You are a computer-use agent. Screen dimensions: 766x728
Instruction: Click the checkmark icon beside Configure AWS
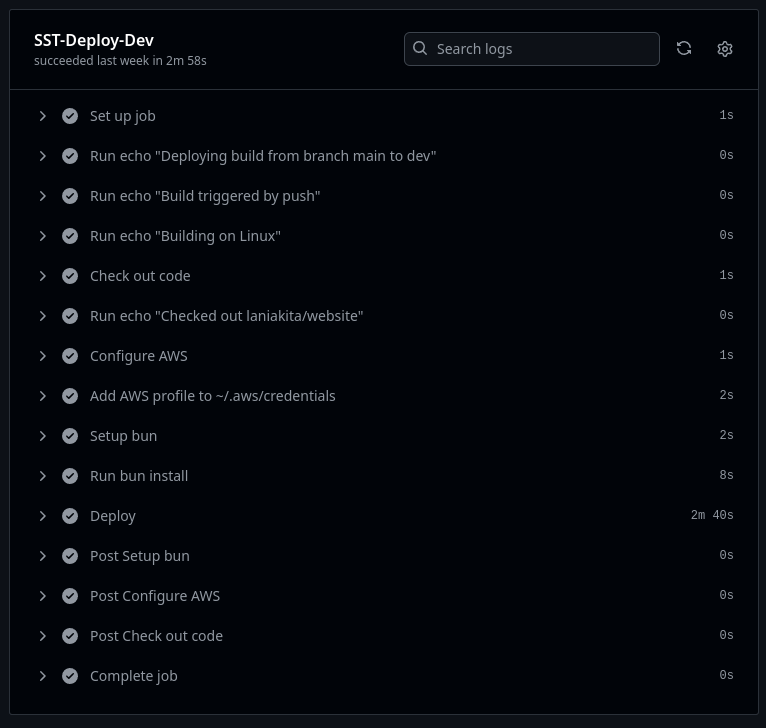coord(70,356)
